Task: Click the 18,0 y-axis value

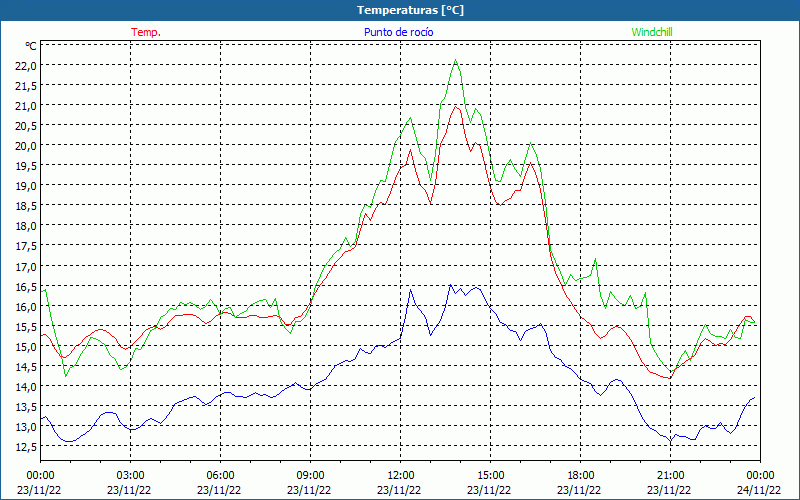Action: pos(26,226)
